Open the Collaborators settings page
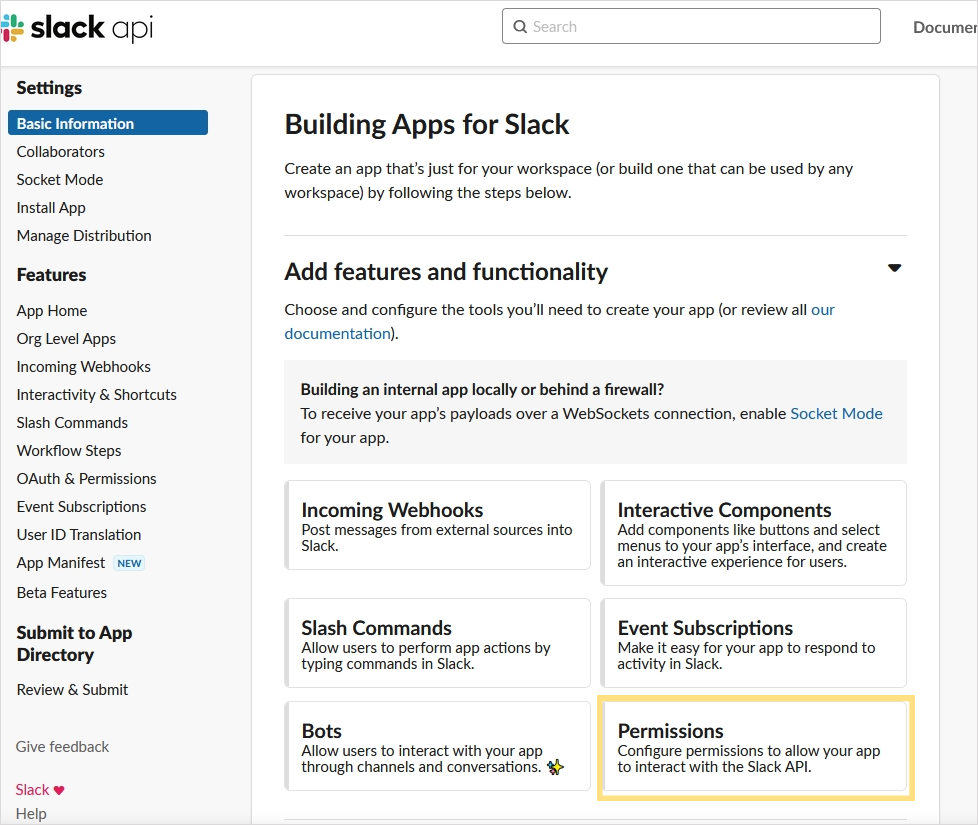The width and height of the screenshot is (978, 825). 61,152
